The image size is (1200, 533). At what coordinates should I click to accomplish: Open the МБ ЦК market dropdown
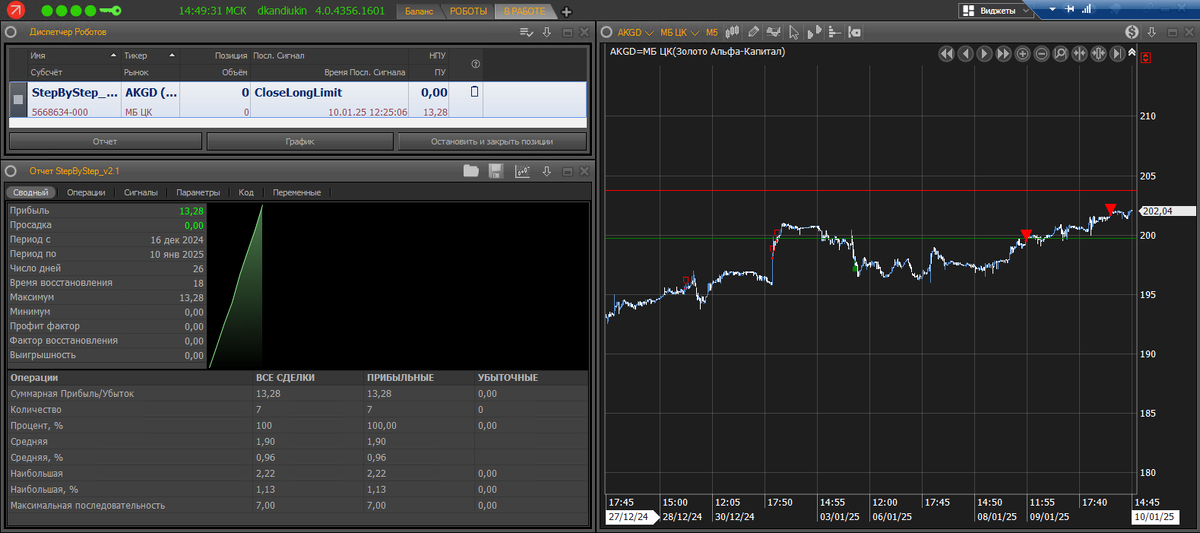point(680,32)
